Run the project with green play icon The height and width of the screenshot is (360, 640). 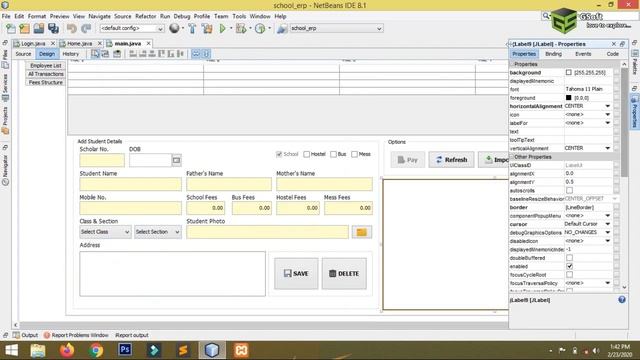click(222, 28)
